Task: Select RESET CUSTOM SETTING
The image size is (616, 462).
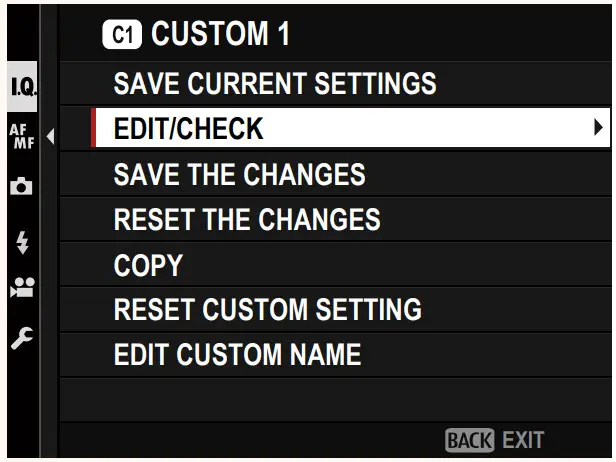Action: [267, 310]
